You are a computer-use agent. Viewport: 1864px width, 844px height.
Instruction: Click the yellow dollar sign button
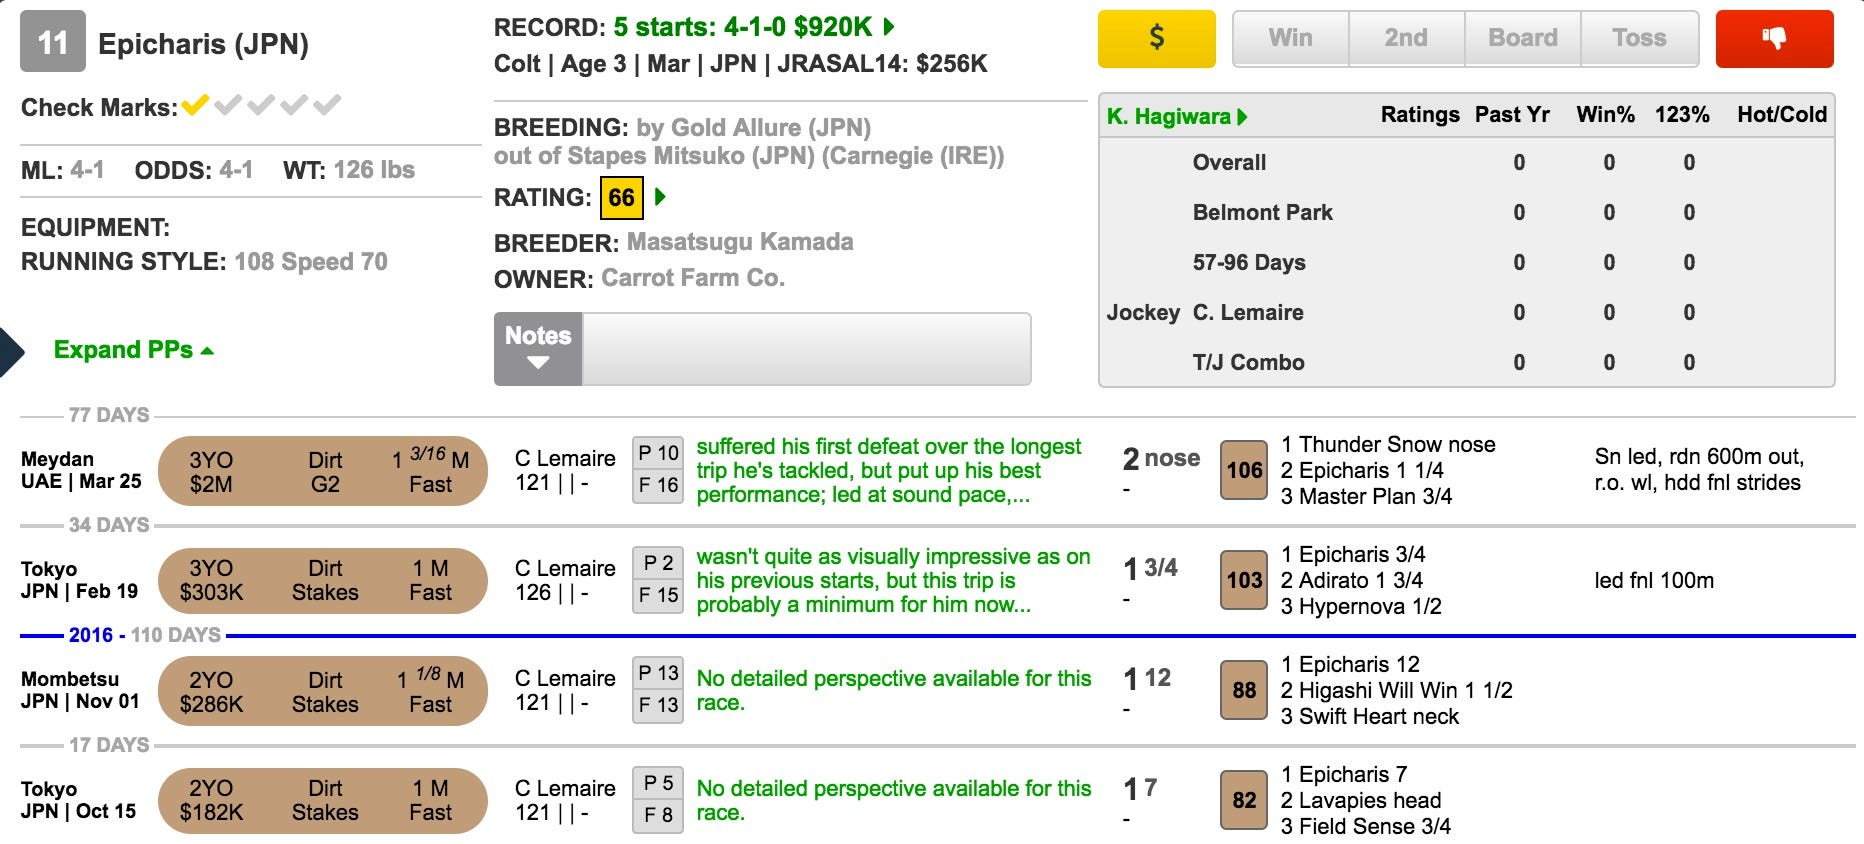coord(1156,39)
